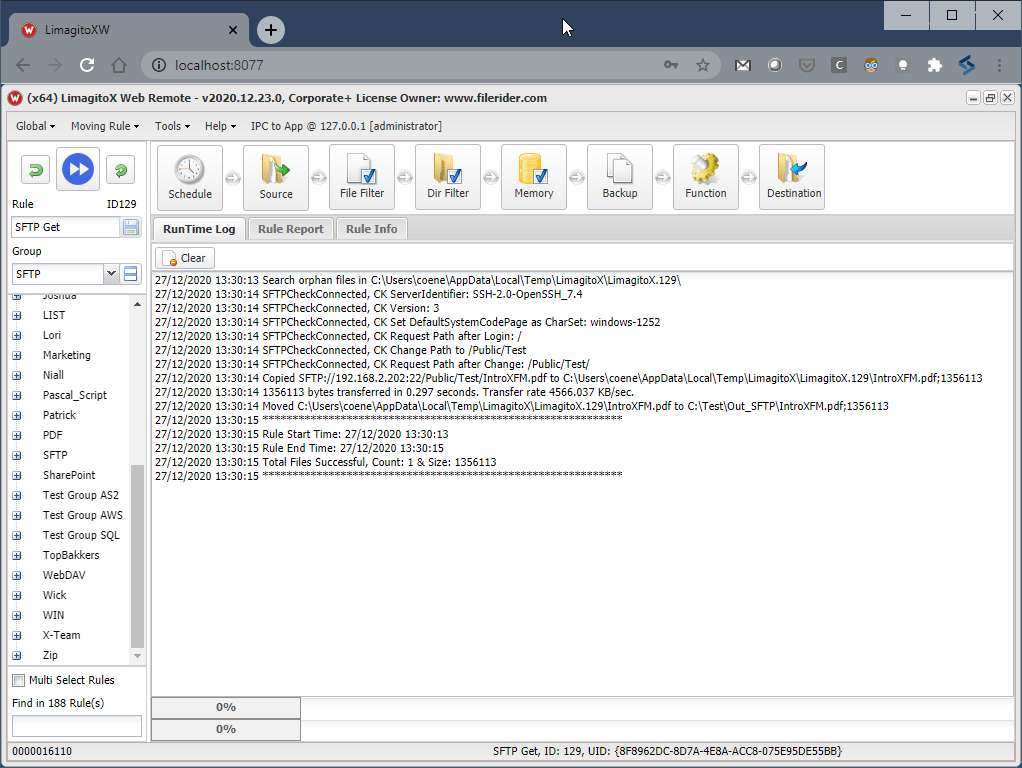
Task: Open the Function editor icon
Action: coord(705,176)
